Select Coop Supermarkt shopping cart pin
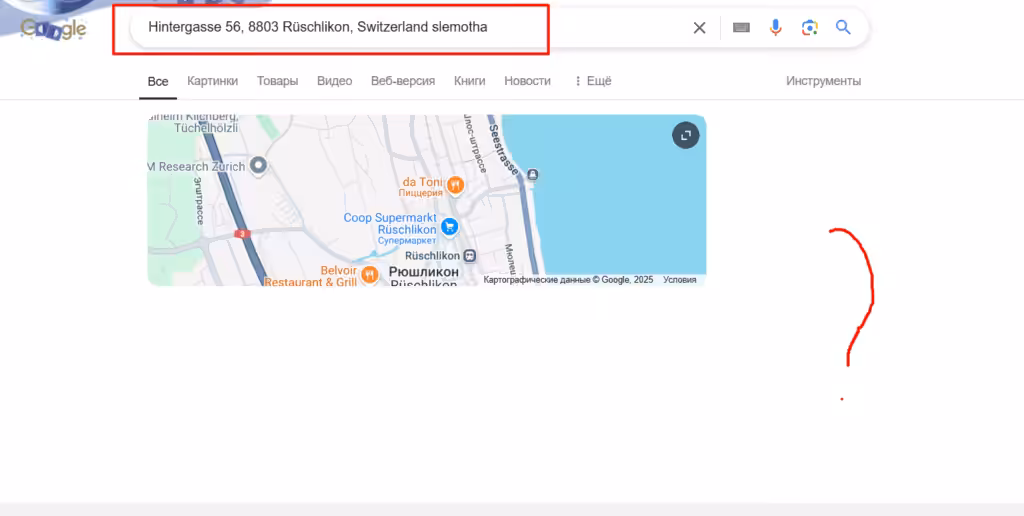This screenshot has height=516, width=1024. [x=449, y=227]
